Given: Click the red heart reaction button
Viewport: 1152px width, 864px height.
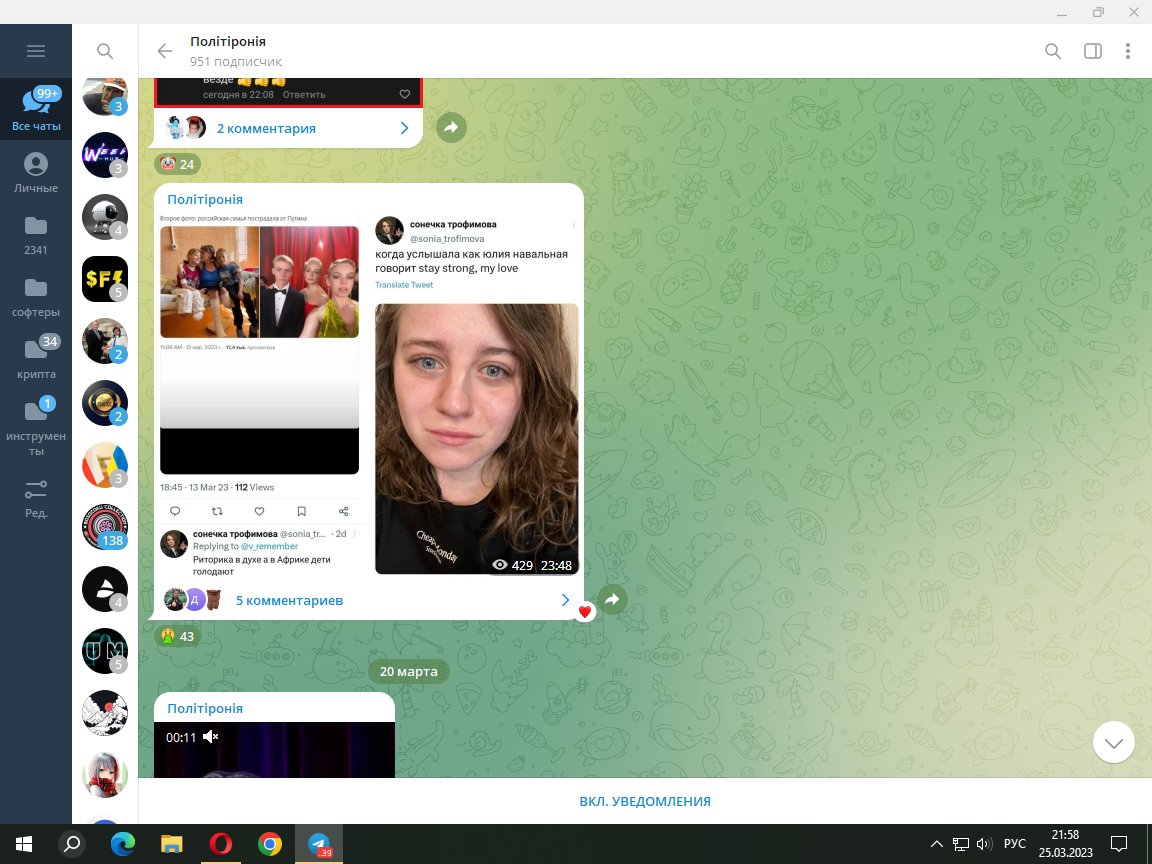Looking at the screenshot, I should click(585, 611).
